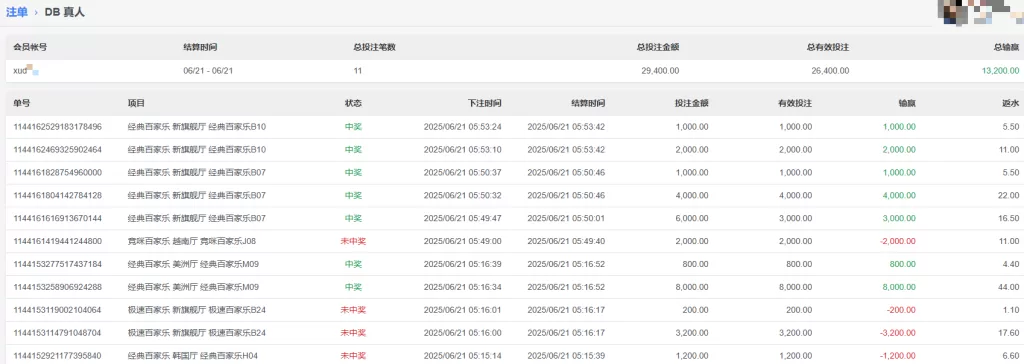The width and height of the screenshot is (1024, 364).
Task: Click the 中奖 status for order ending 902464
Action: (x=353, y=150)
